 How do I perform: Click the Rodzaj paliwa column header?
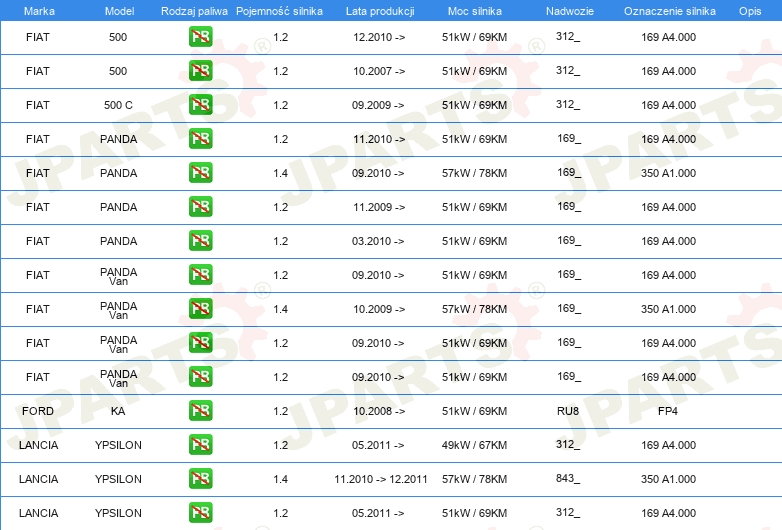pos(194,11)
